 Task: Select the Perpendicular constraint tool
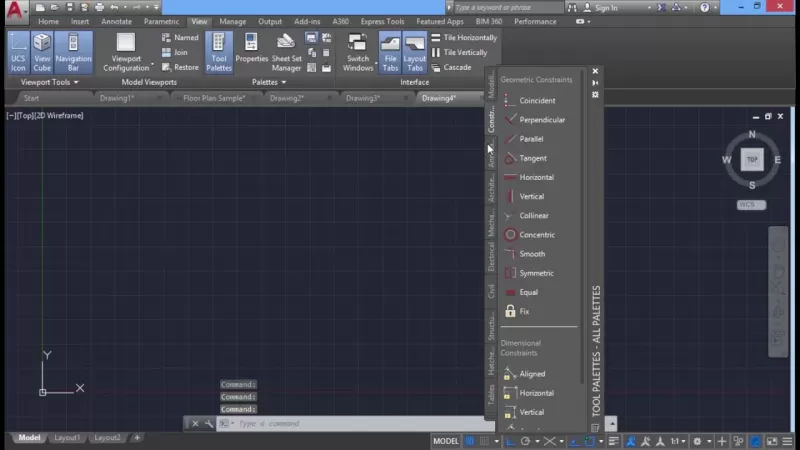click(535, 120)
